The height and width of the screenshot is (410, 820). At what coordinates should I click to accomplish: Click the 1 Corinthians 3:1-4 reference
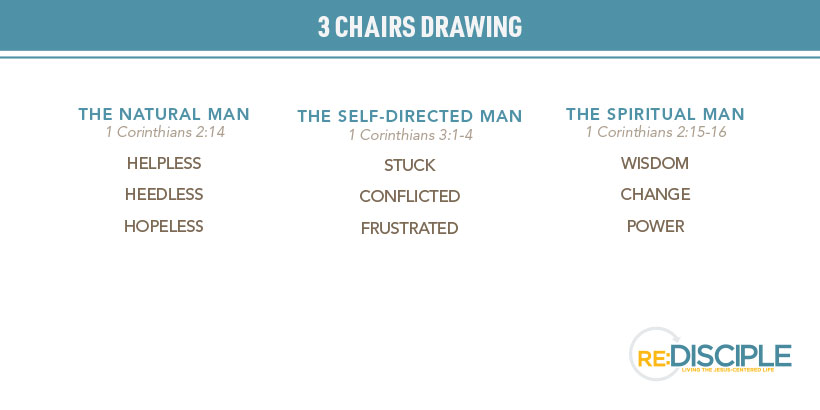[x=411, y=135]
